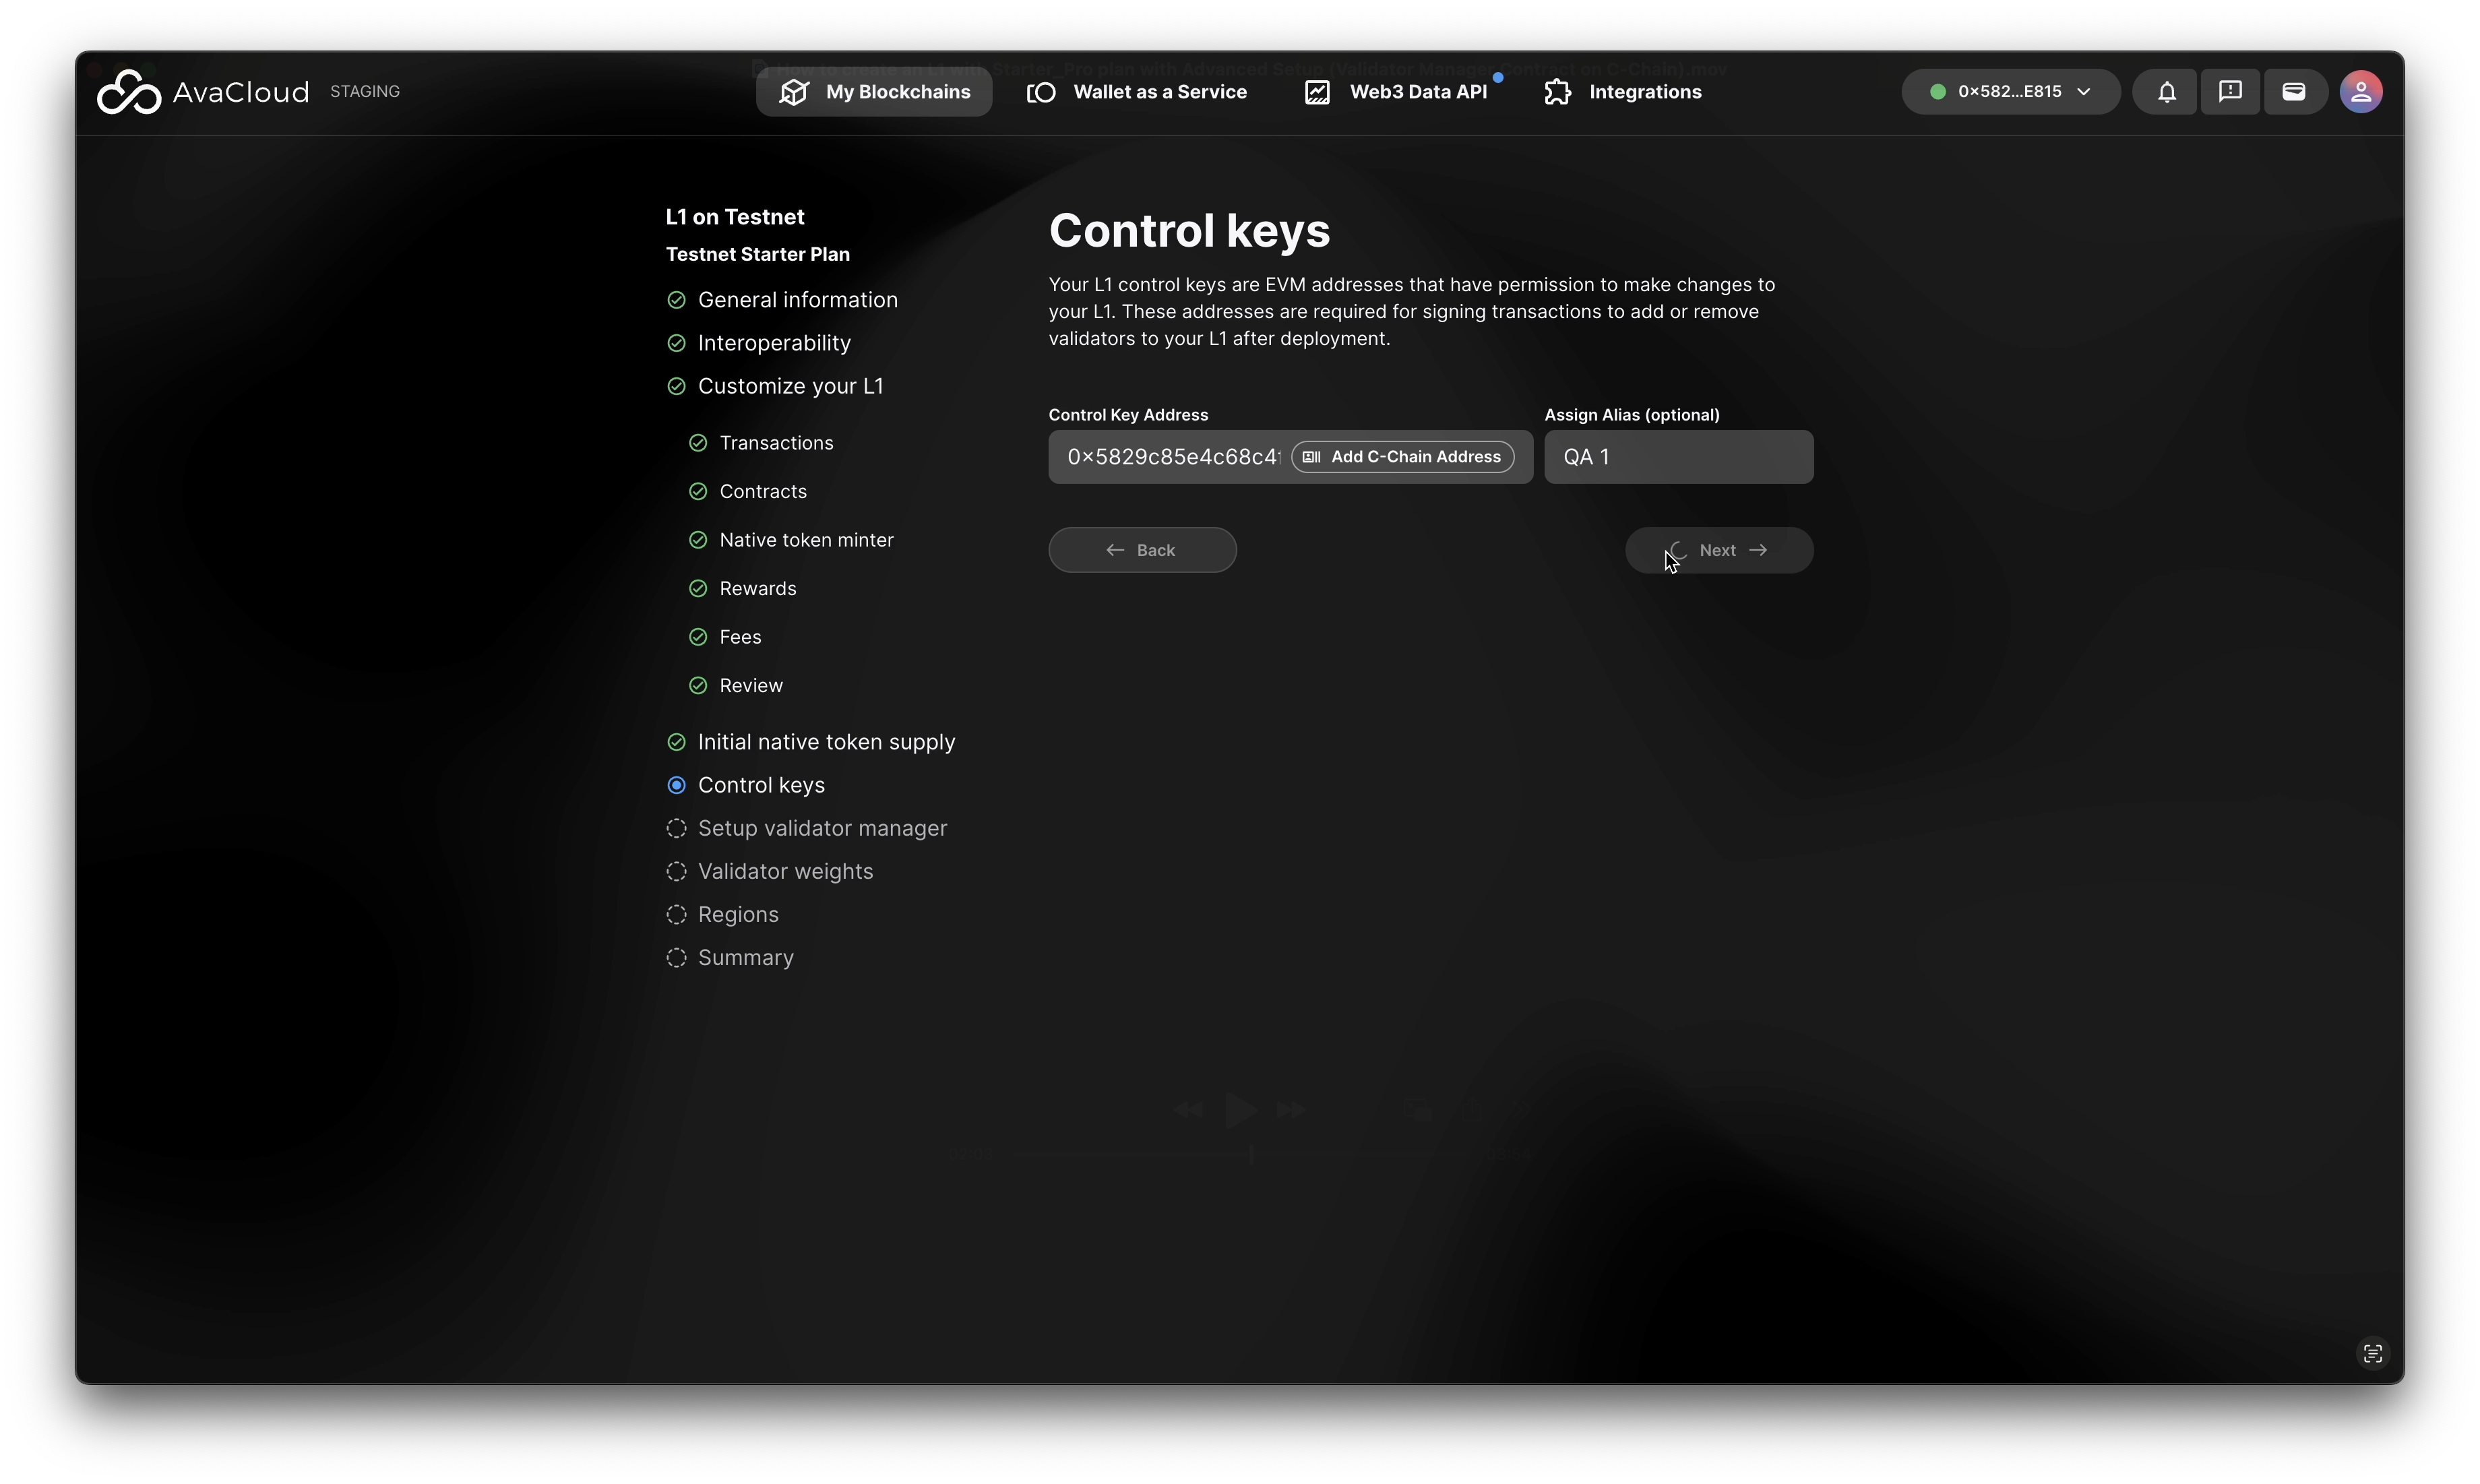
Task: Select the Setup validator manager step
Action: pyautogui.click(x=821, y=828)
